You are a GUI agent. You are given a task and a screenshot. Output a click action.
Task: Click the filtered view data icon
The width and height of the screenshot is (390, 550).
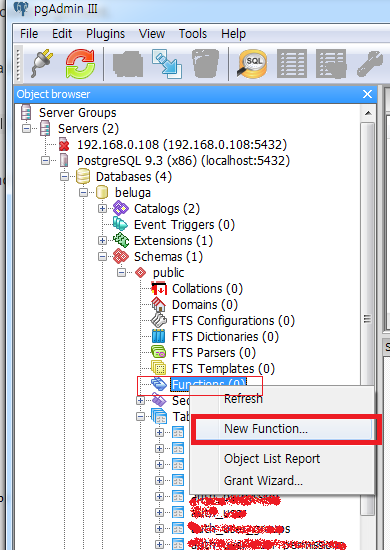point(331,63)
